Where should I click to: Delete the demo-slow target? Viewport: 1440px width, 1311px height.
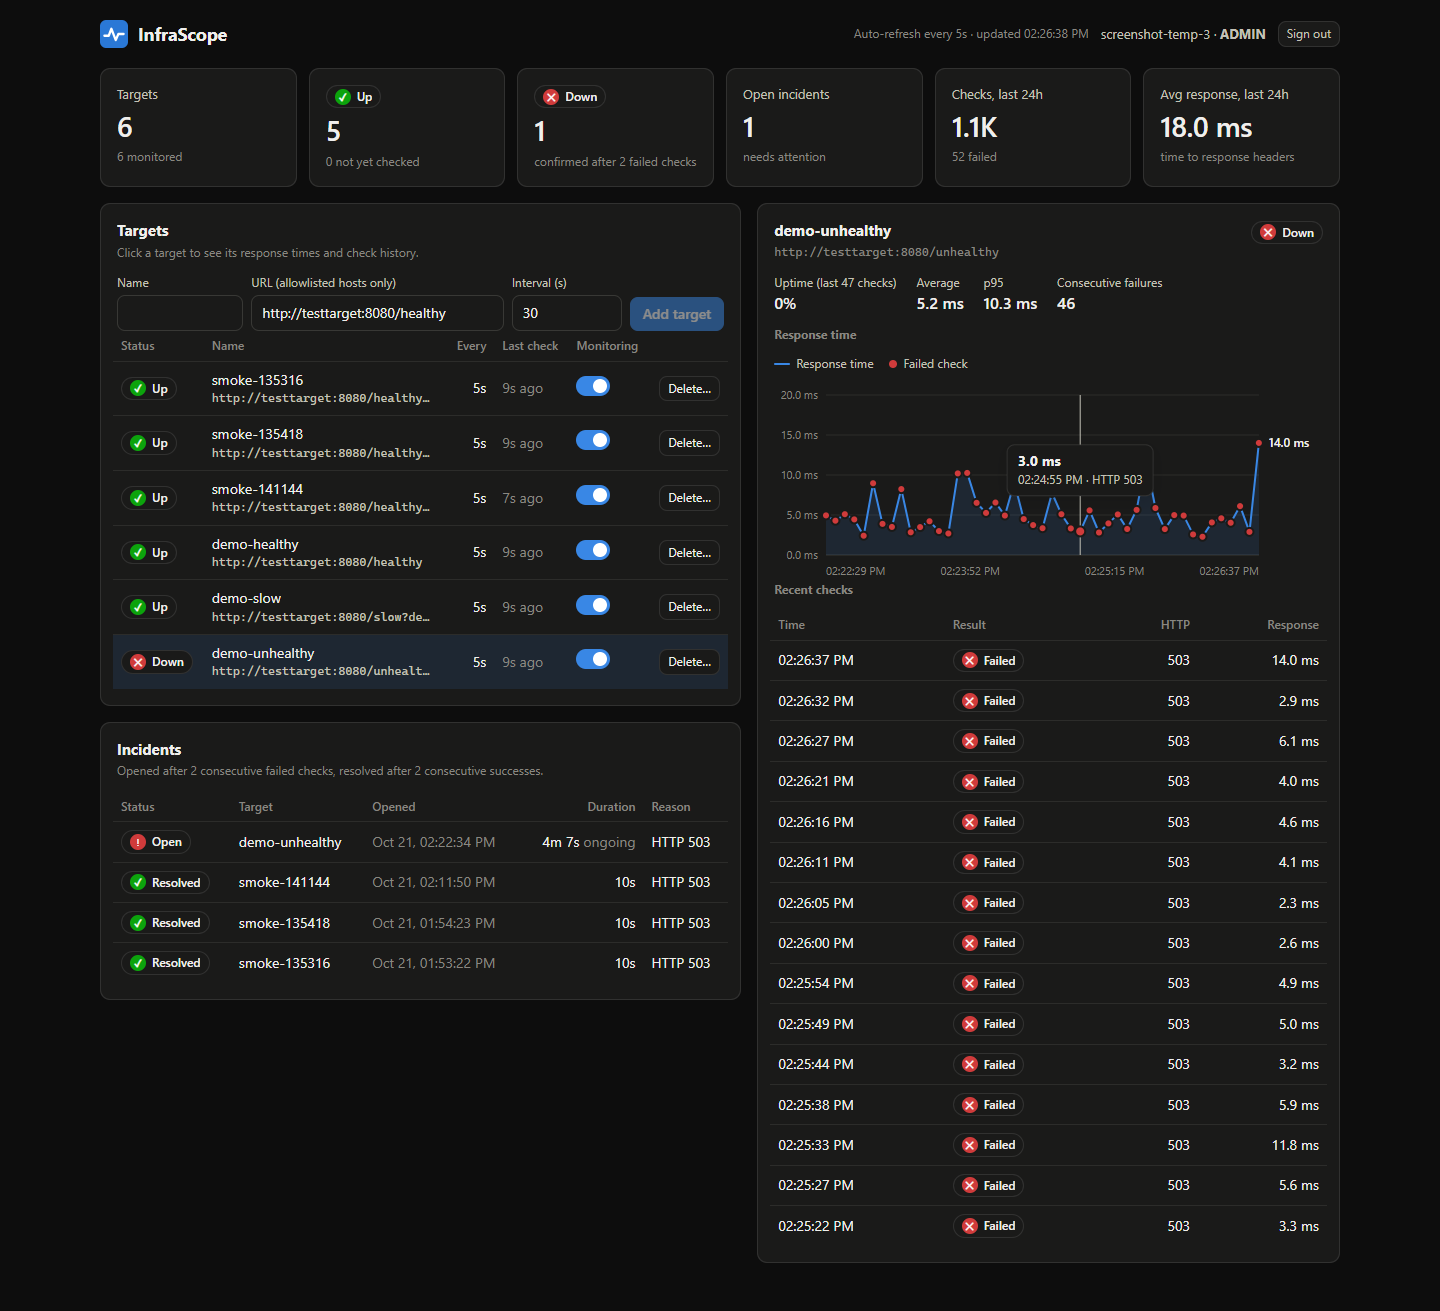click(689, 607)
